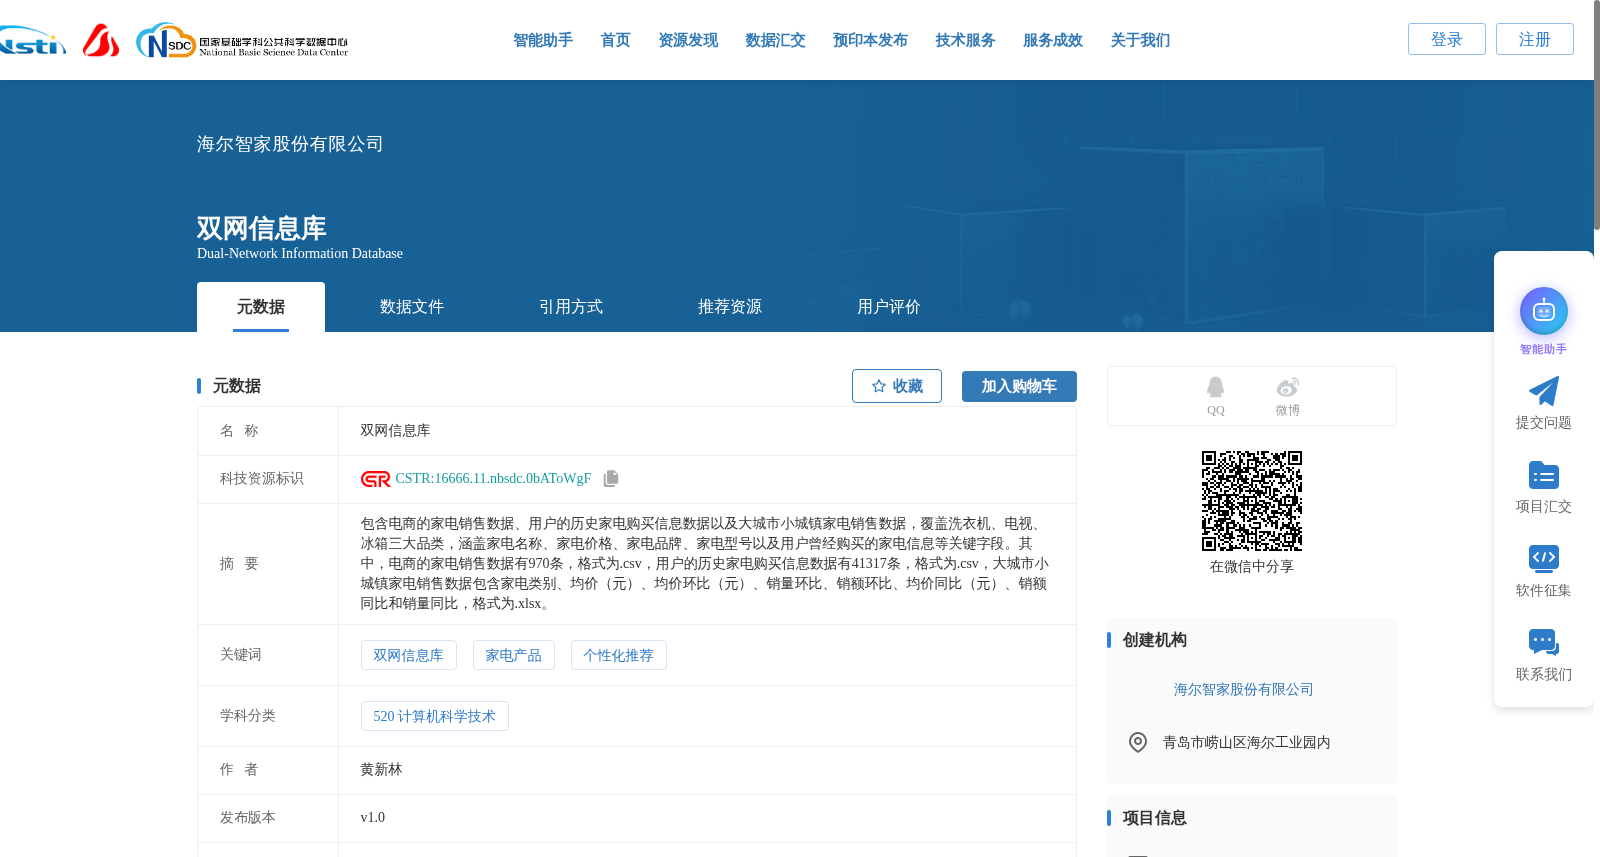Share this dataset to QQ
Screen dimensions: 1600x857
[1215, 396]
